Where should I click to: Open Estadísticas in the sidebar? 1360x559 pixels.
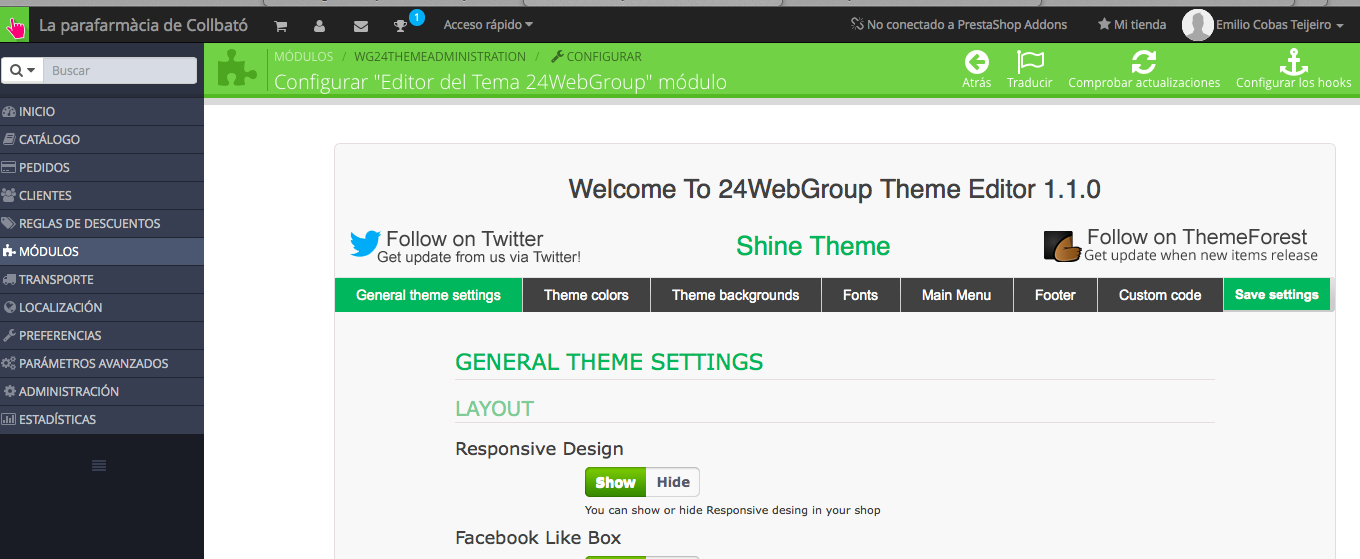(102, 420)
